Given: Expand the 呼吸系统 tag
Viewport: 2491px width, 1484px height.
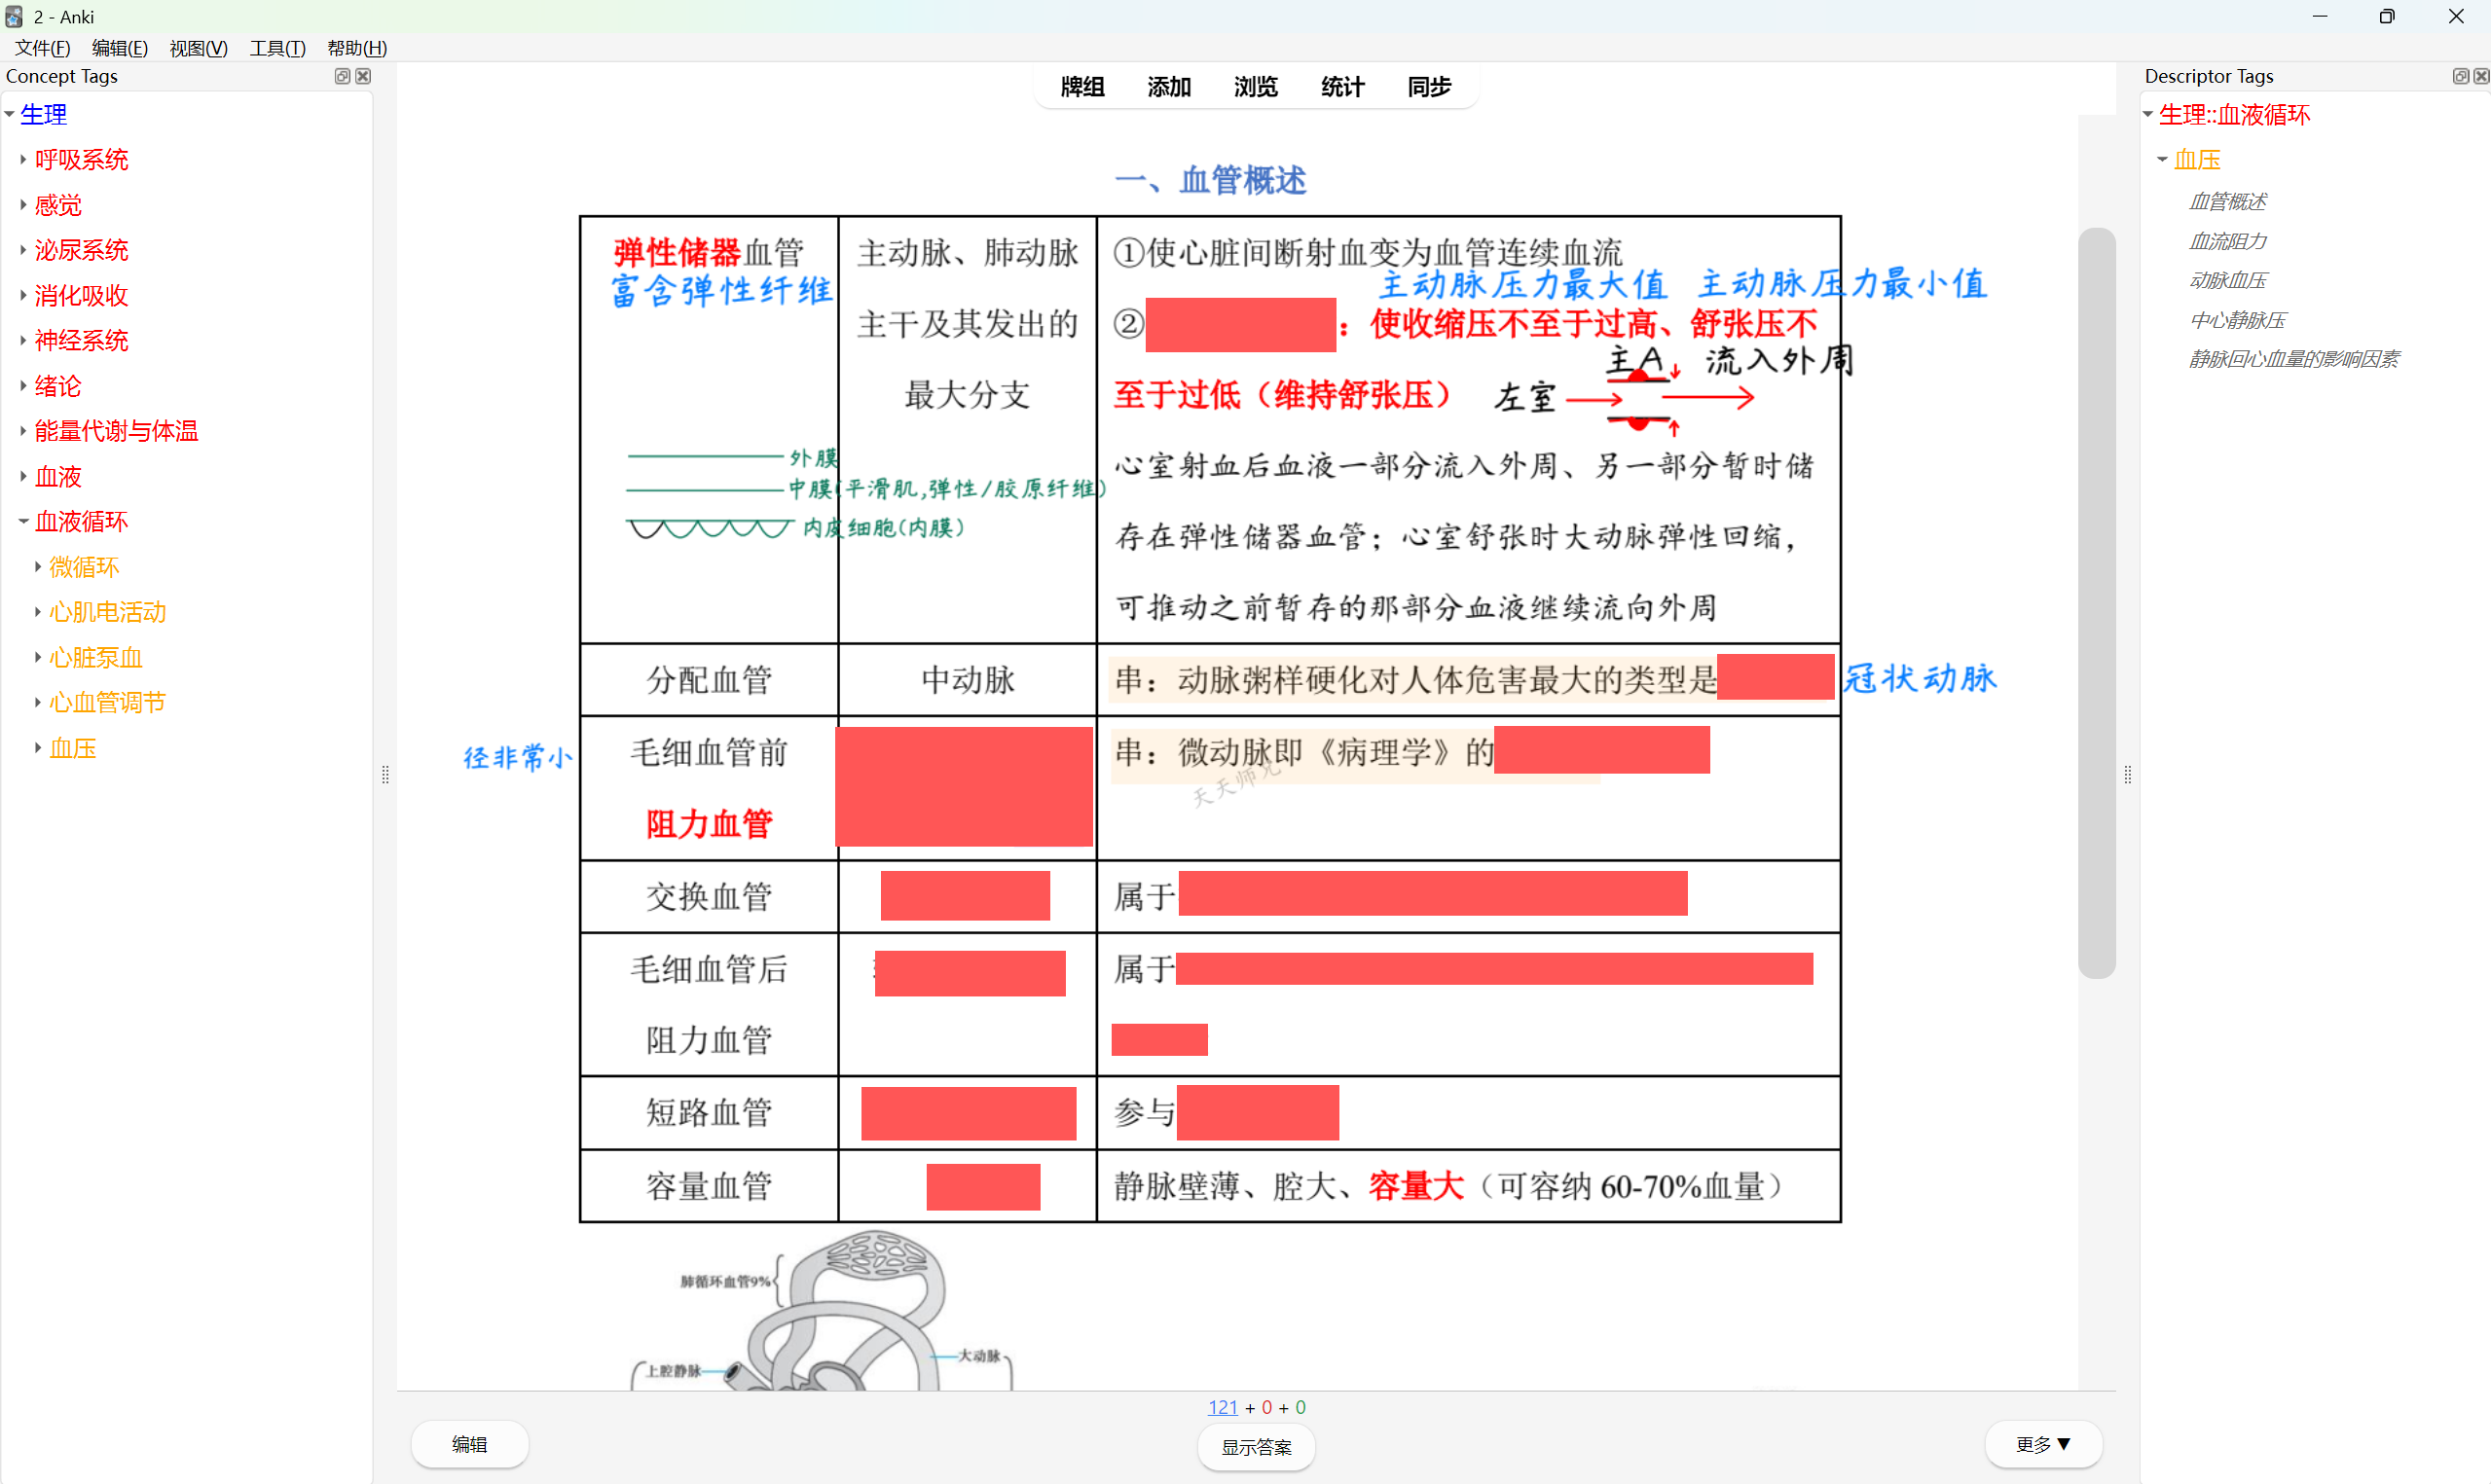Looking at the screenshot, I should coord(23,159).
